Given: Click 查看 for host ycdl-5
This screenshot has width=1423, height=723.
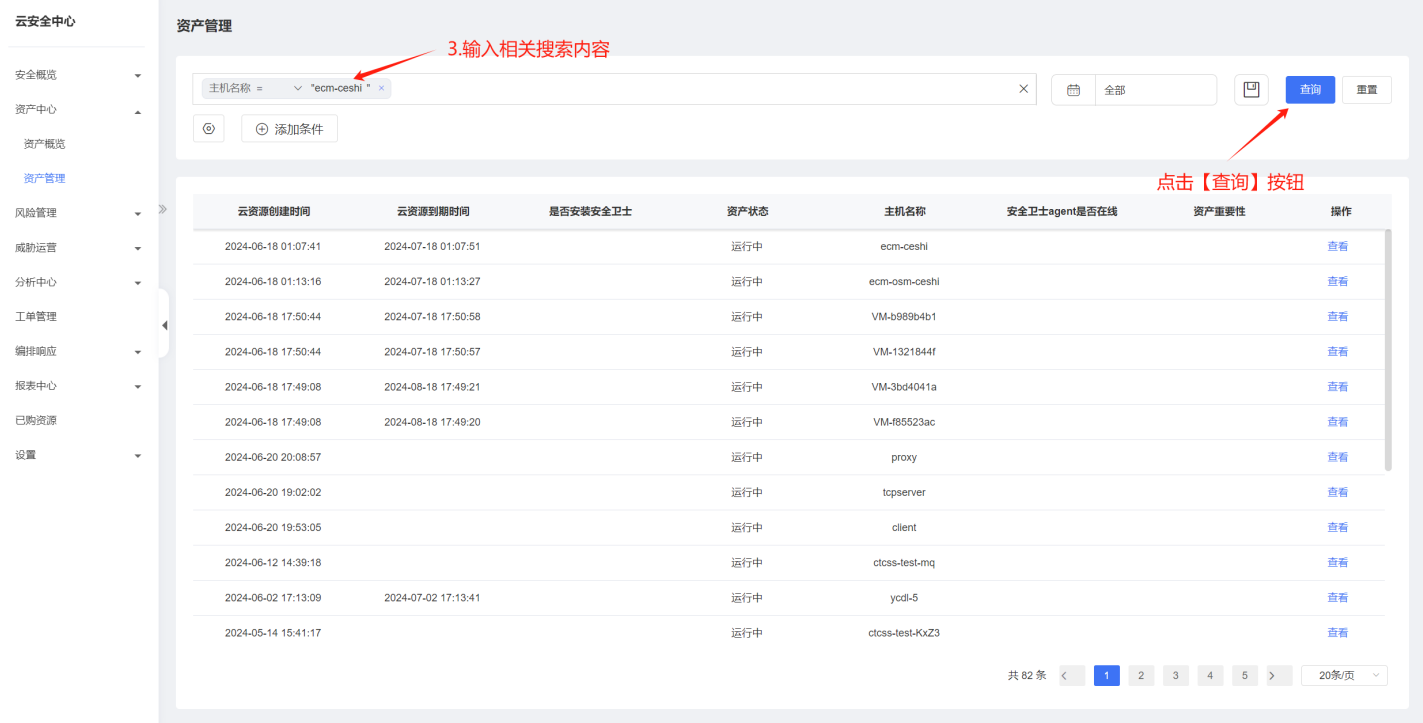Looking at the screenshot, I should click(x=1338, y=597).
